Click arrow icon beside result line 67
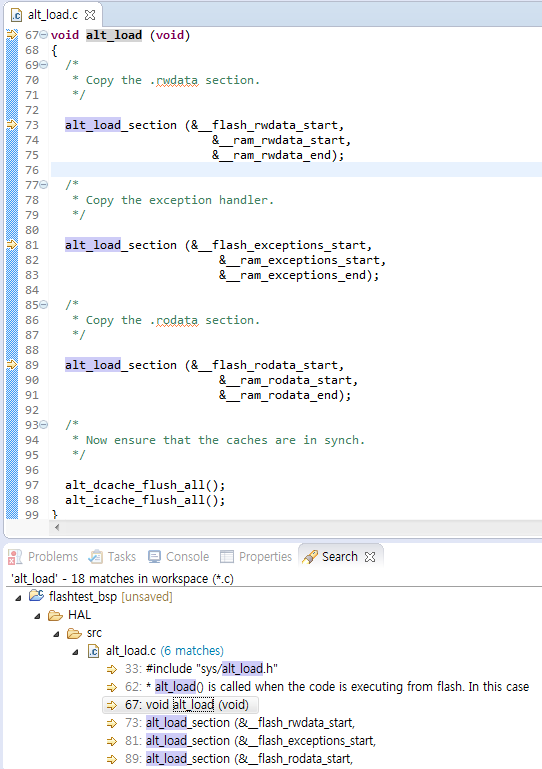The width and height of the screenshot is (542, 769). pyautogui.click(x=112, y=705)
